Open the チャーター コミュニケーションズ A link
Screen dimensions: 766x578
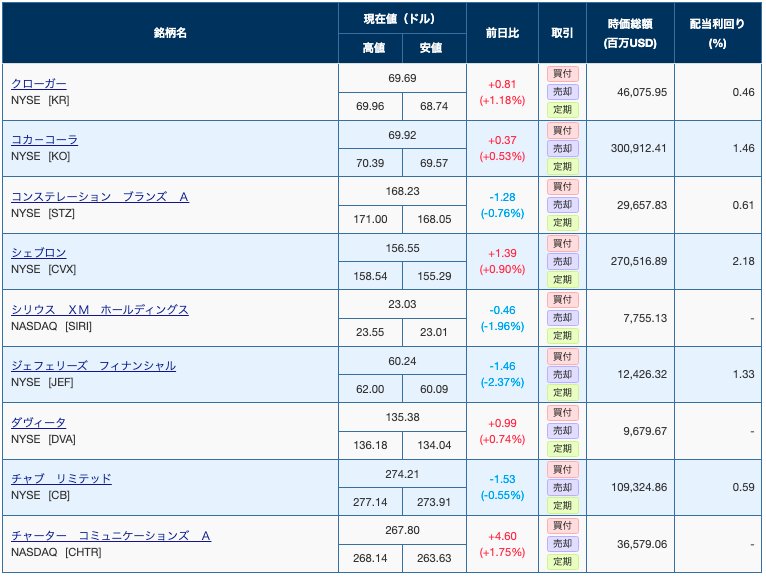pos(111,535)
